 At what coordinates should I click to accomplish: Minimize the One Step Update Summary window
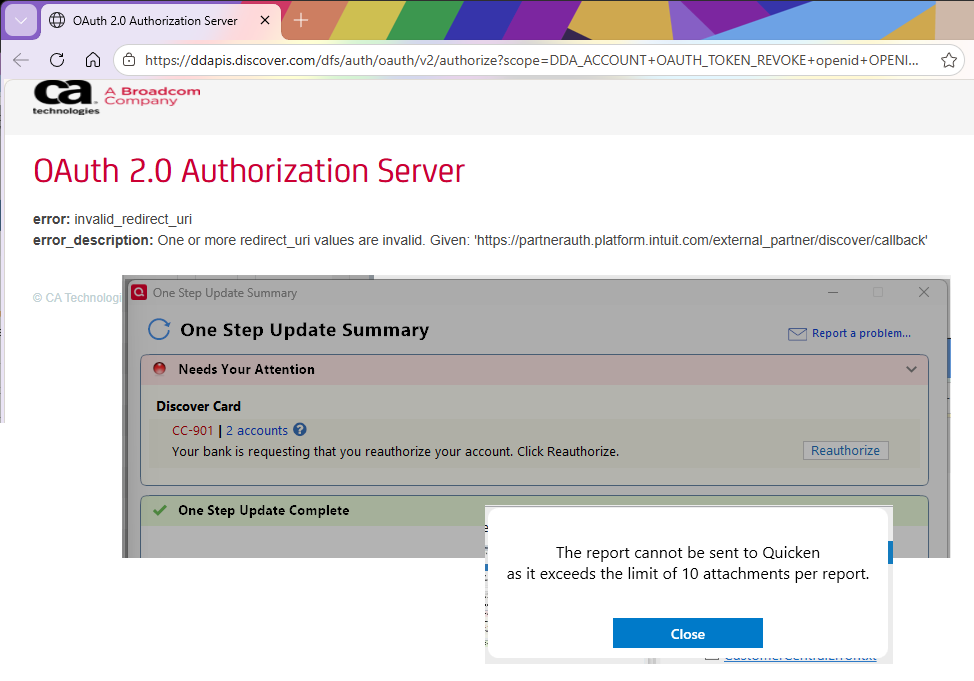click(833, 292)
